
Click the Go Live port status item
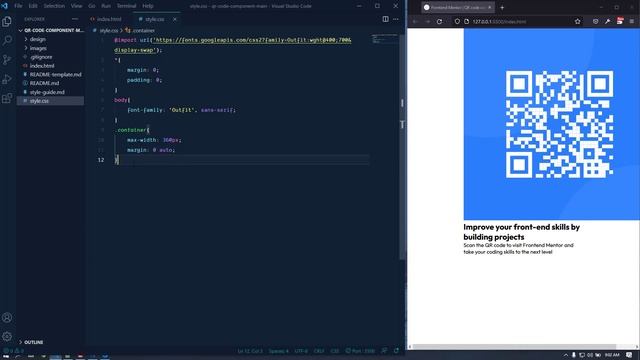click(360, 351)
